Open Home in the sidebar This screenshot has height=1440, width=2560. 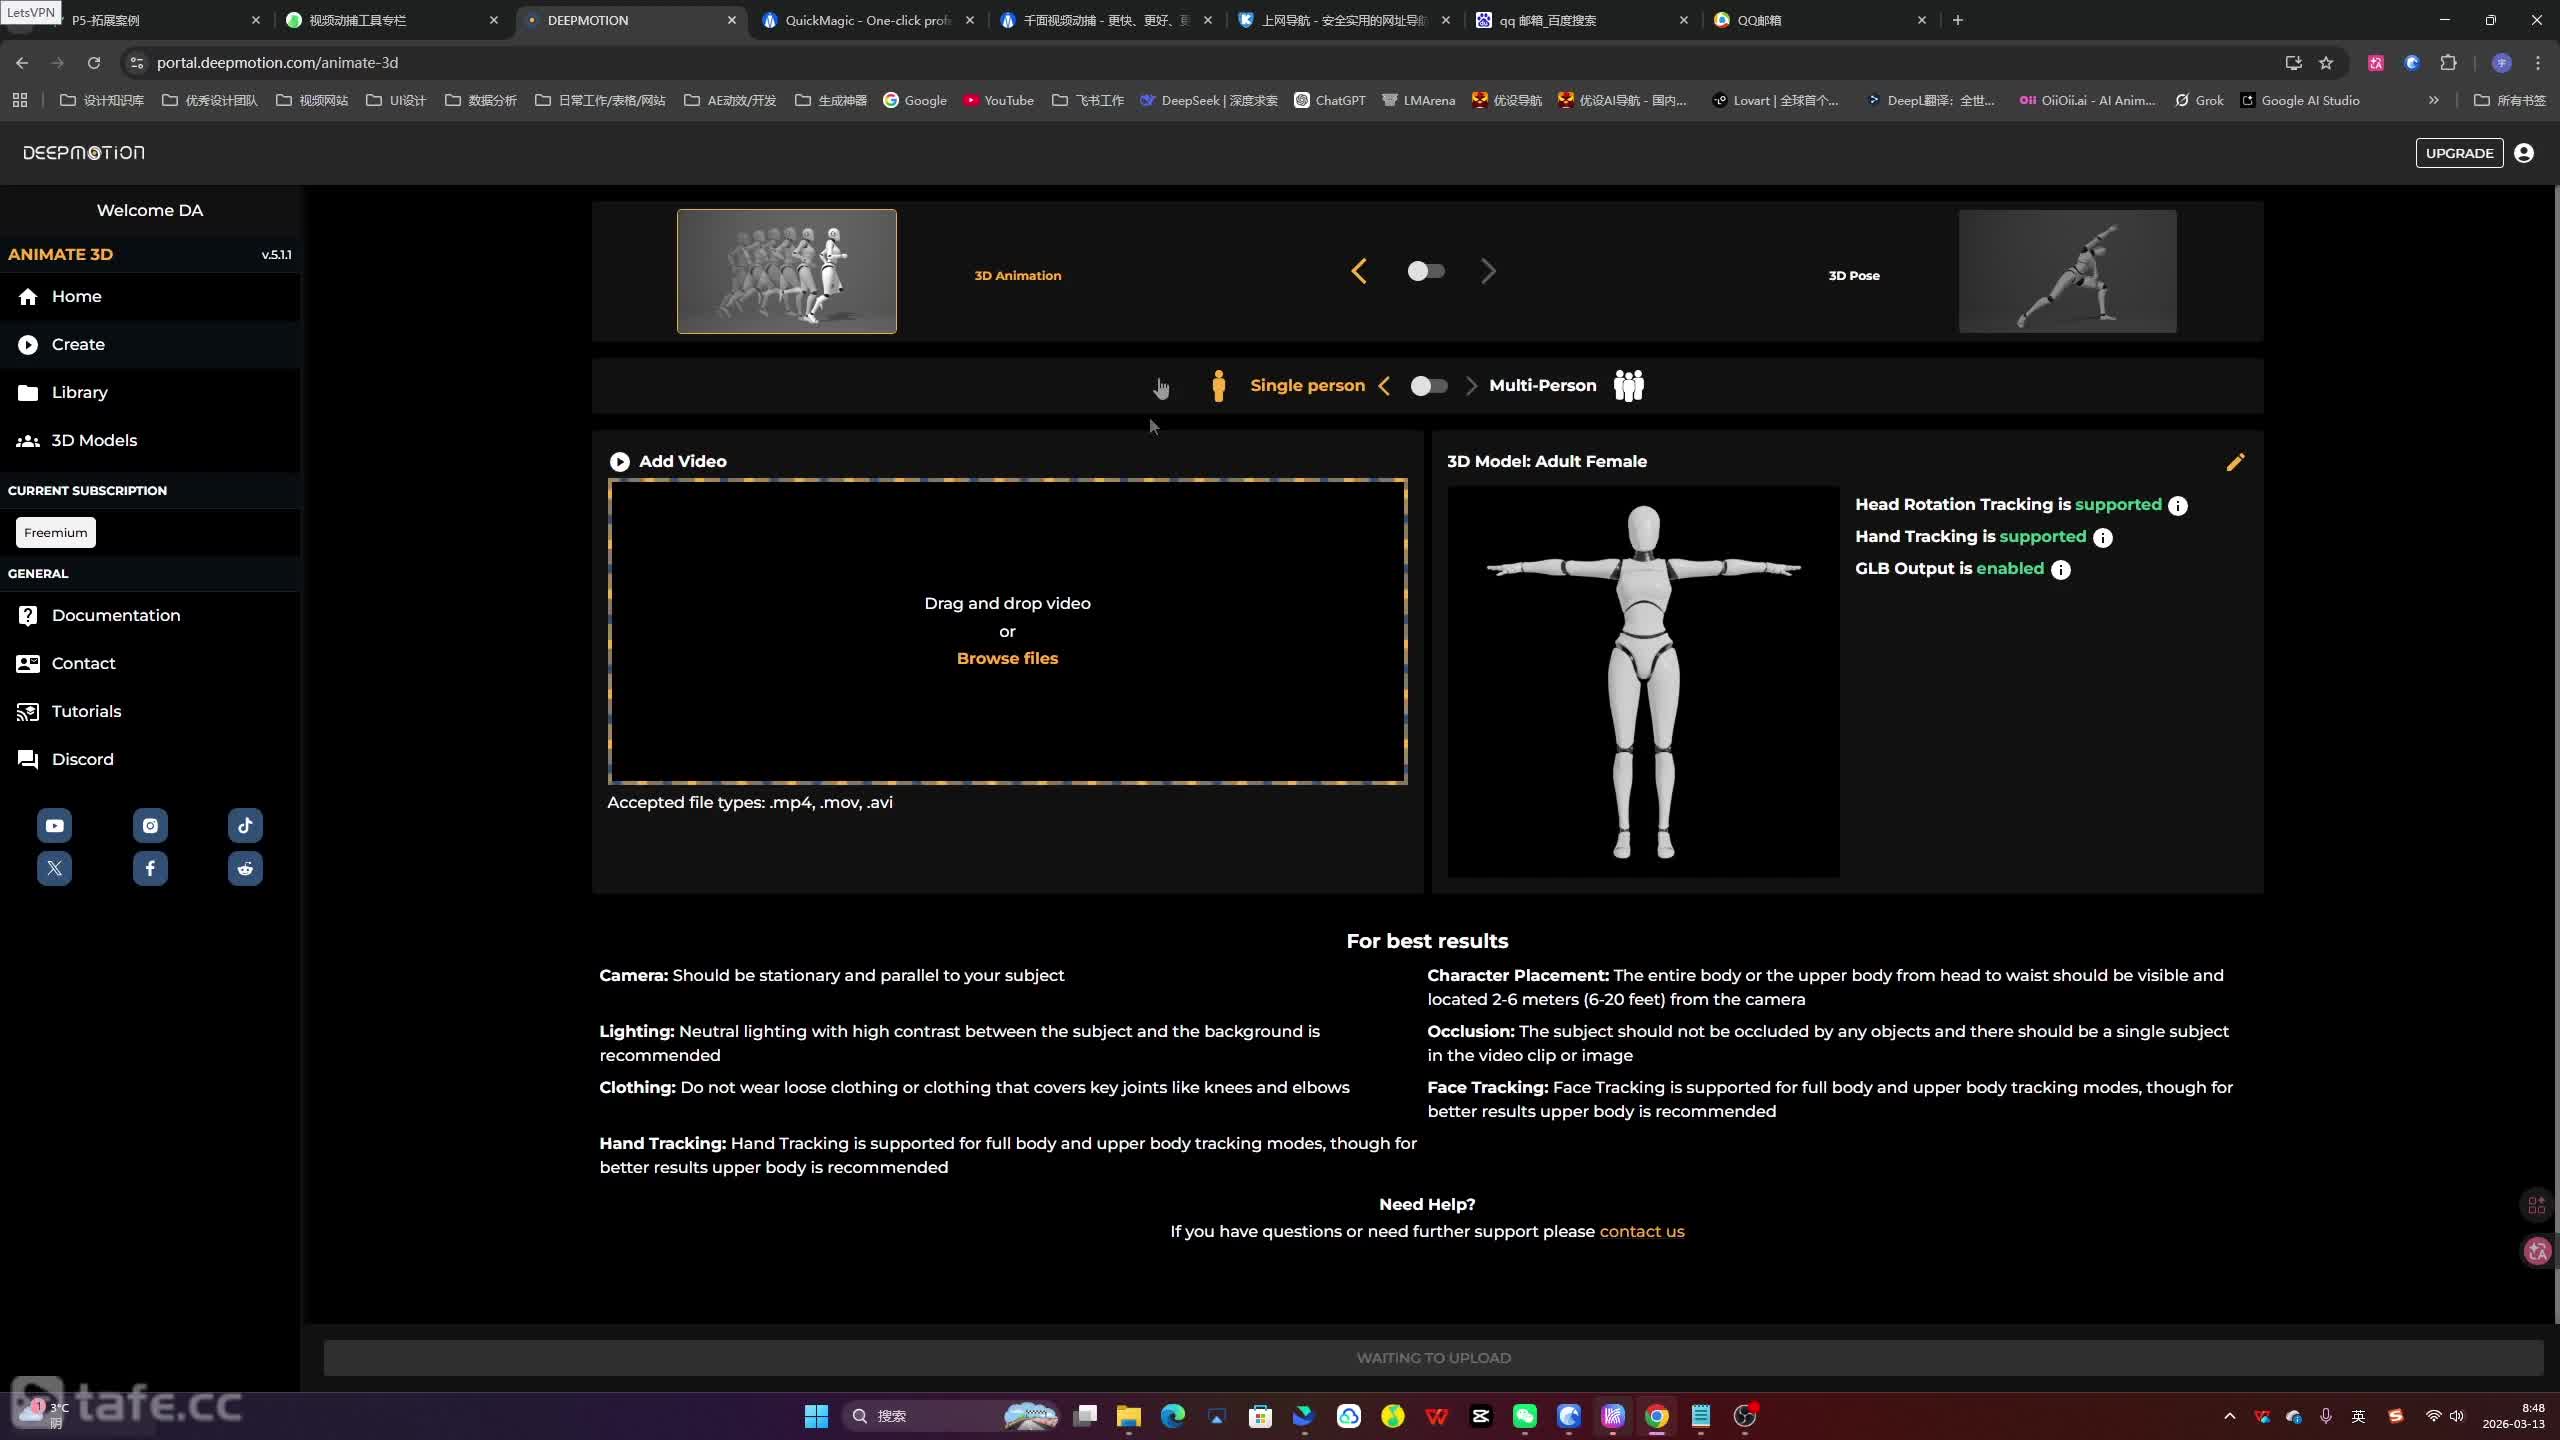pyautogui.click(x=76, y=296)
